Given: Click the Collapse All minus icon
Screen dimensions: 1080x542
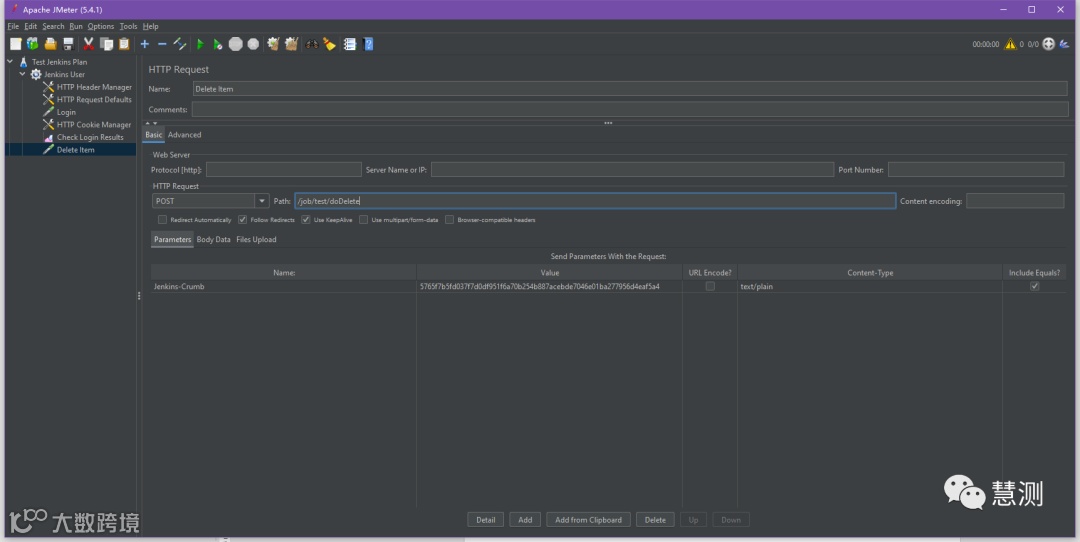Looking at the screenshot, I should [162, 44].
